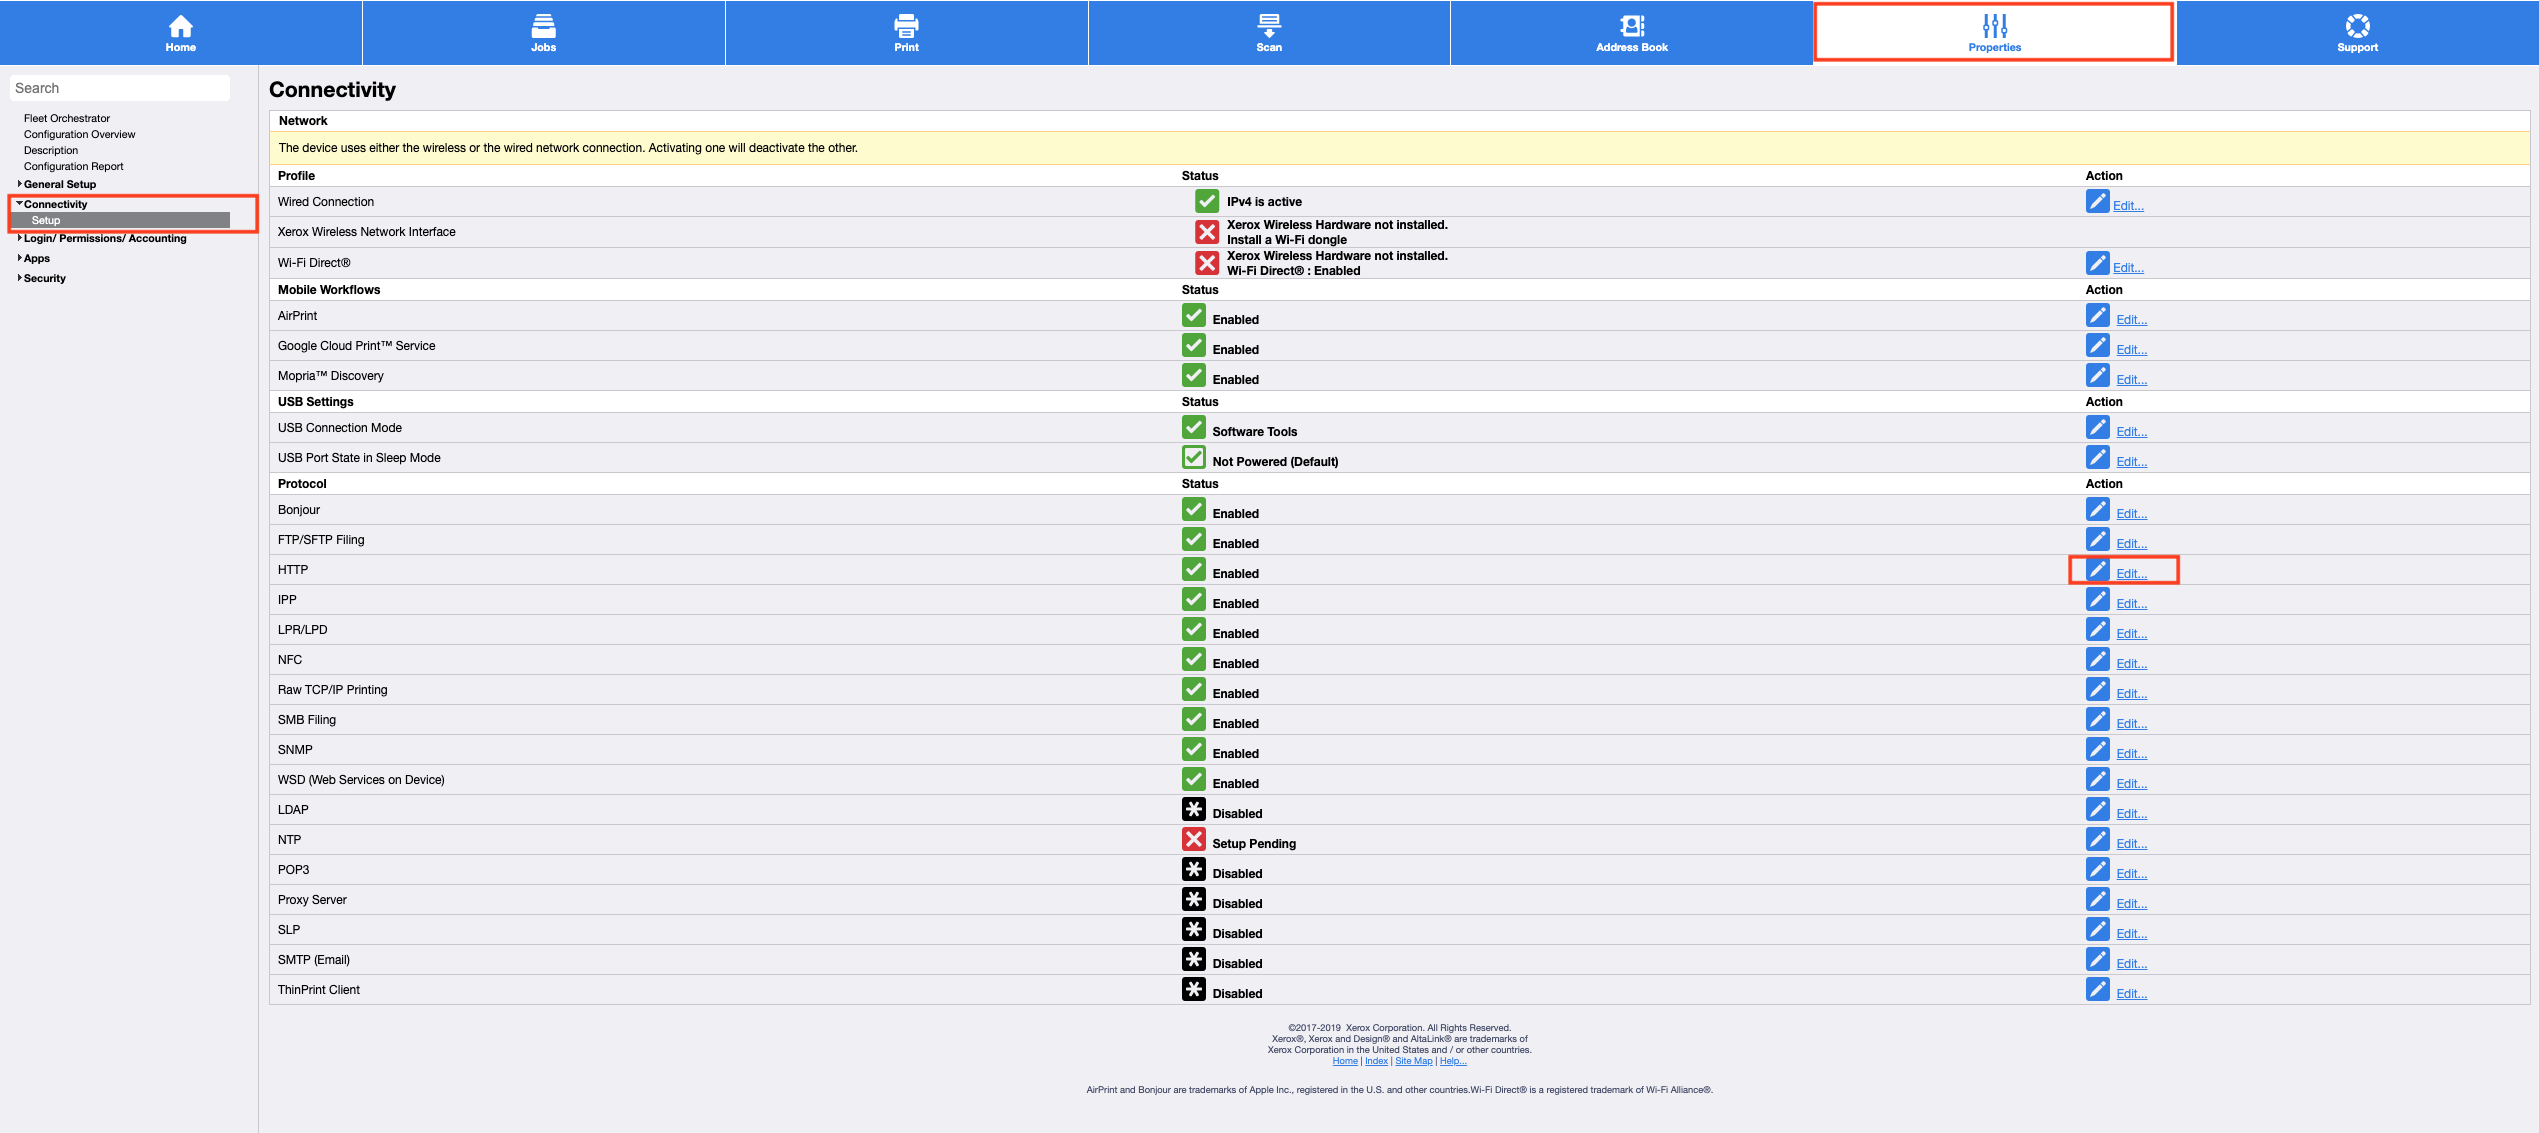Click the Support lifebuoy icon
Viewport: 2539px width, 1133px height.
(2357, 26)
